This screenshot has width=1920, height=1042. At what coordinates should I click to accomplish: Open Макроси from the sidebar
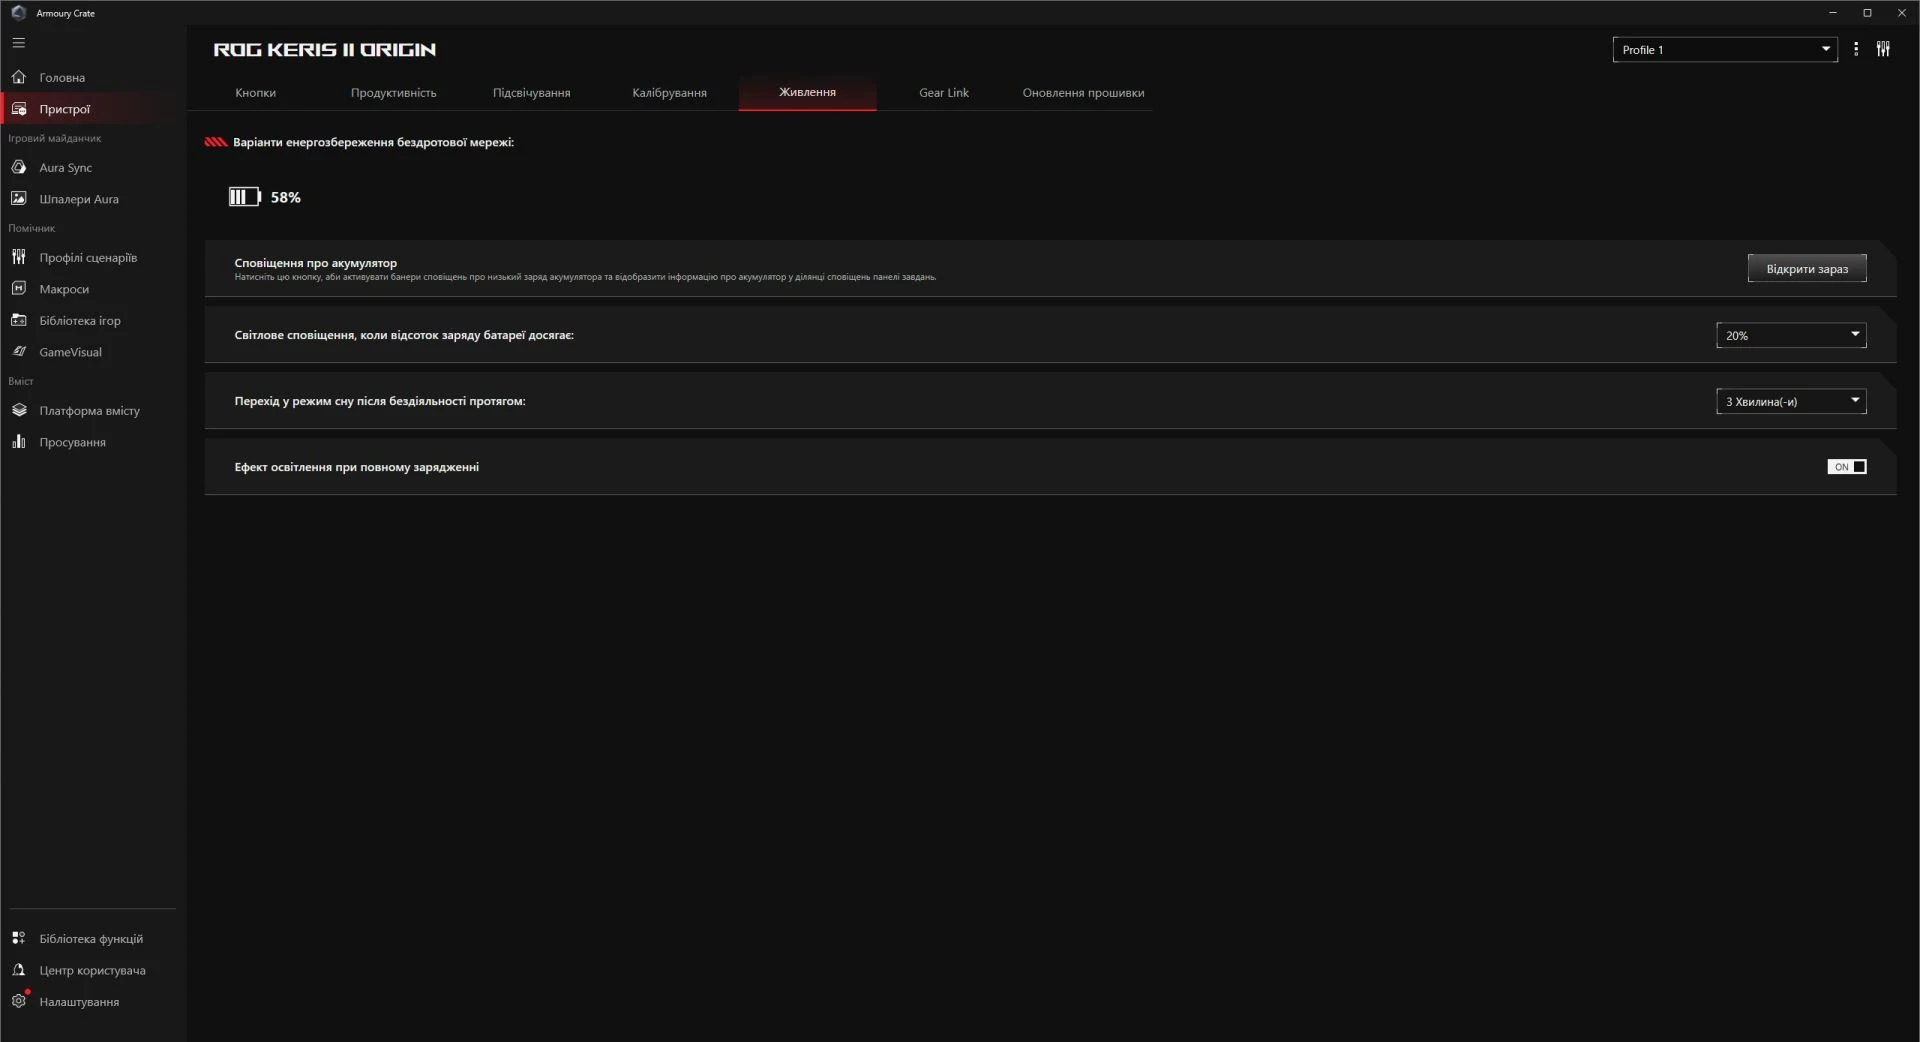(64, 289)
